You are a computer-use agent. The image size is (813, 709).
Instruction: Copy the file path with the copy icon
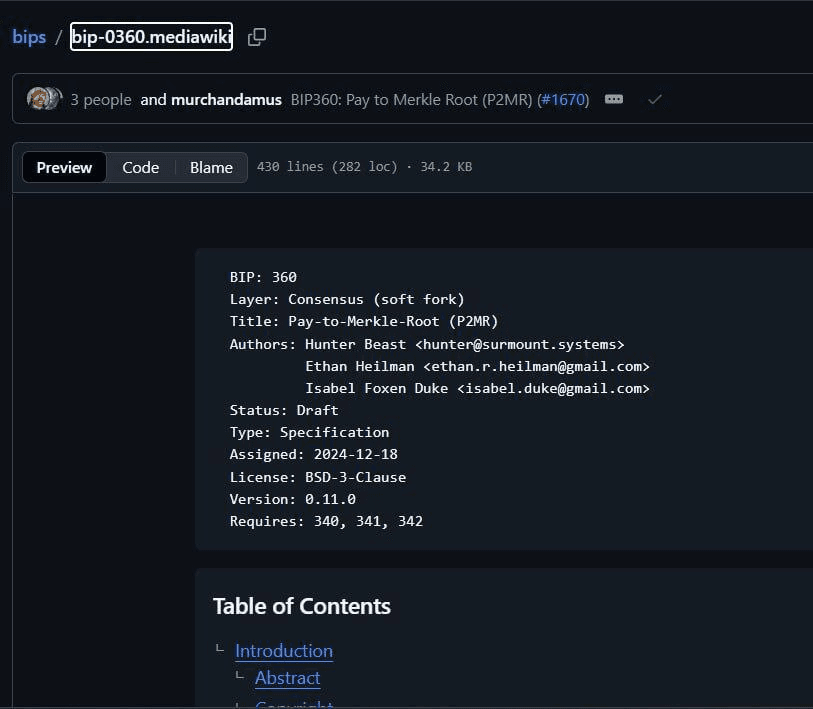(x=257, y=37)
